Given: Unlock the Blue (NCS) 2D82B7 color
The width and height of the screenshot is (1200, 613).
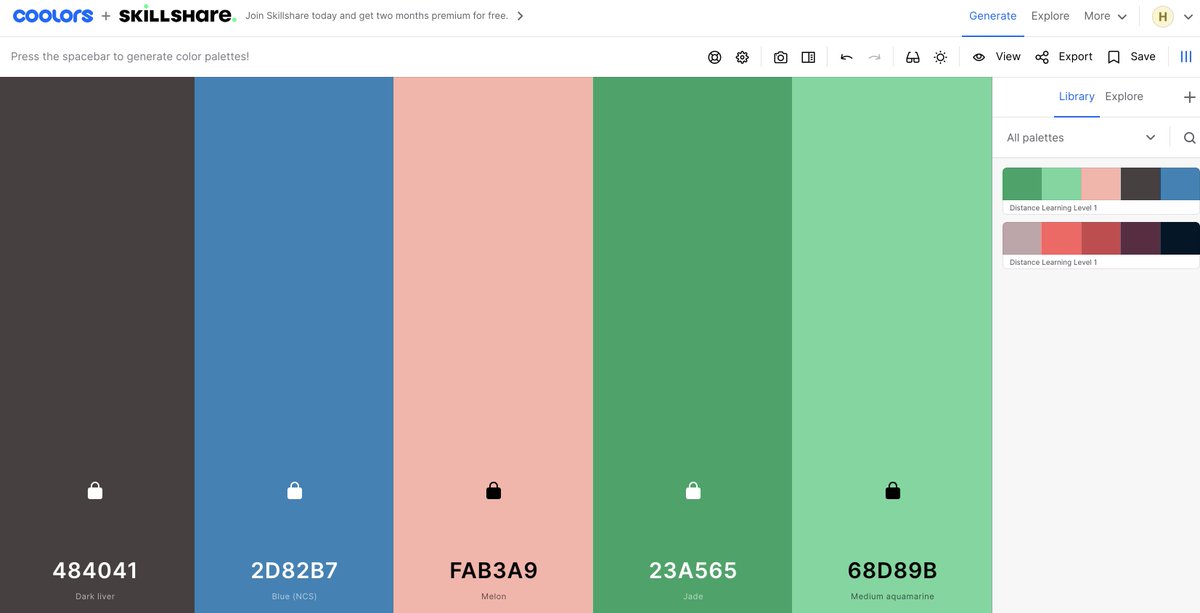Looking at the screenshot, I should (x=294, y=491).
